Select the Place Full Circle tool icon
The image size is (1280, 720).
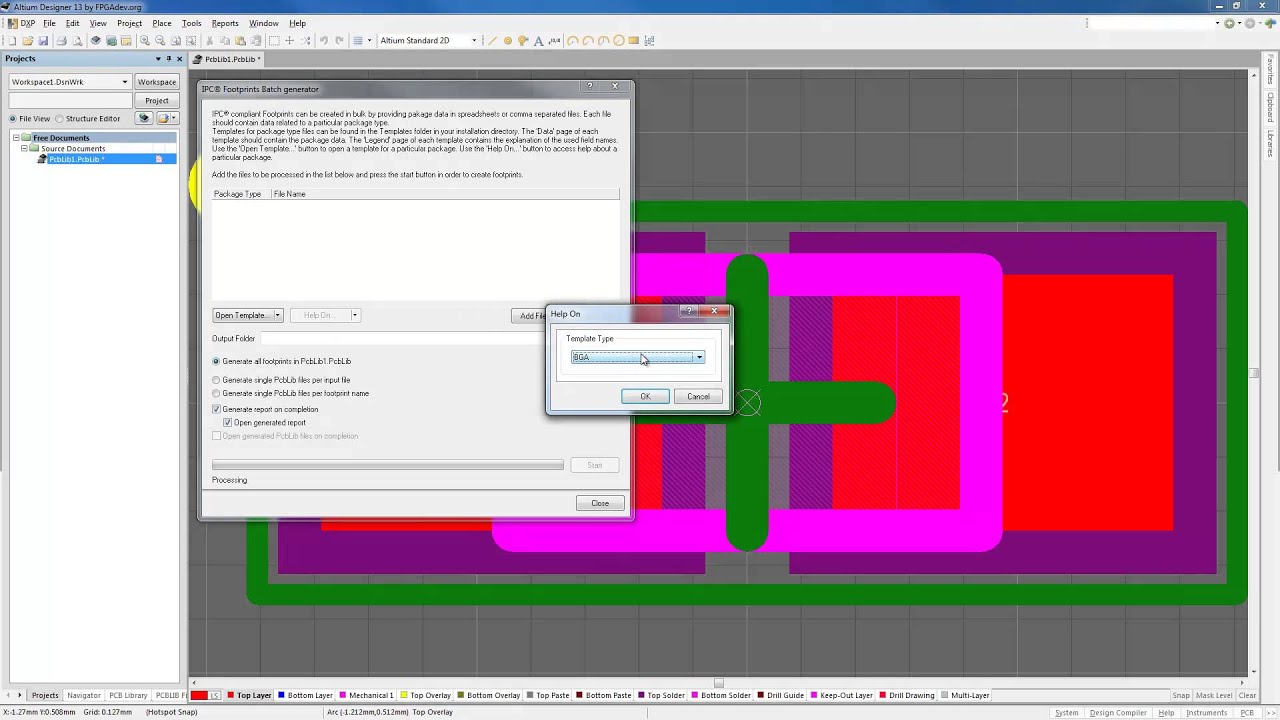[x=619, y=41]
